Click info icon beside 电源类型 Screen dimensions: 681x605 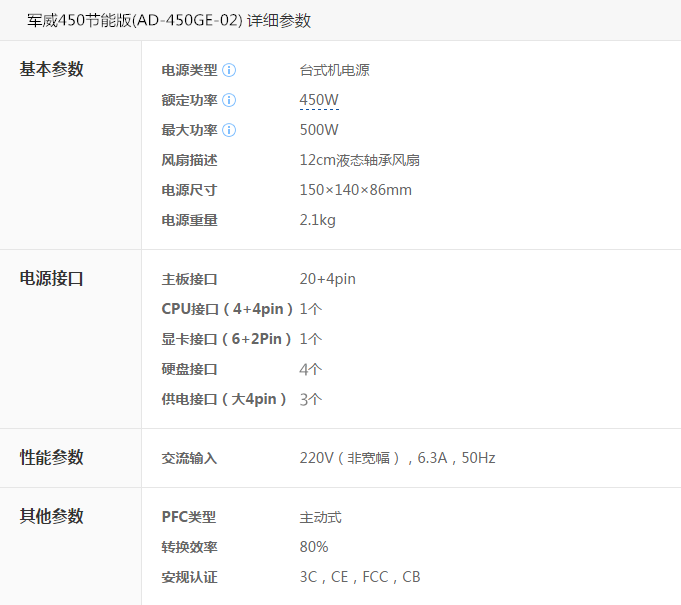[229, 70]
